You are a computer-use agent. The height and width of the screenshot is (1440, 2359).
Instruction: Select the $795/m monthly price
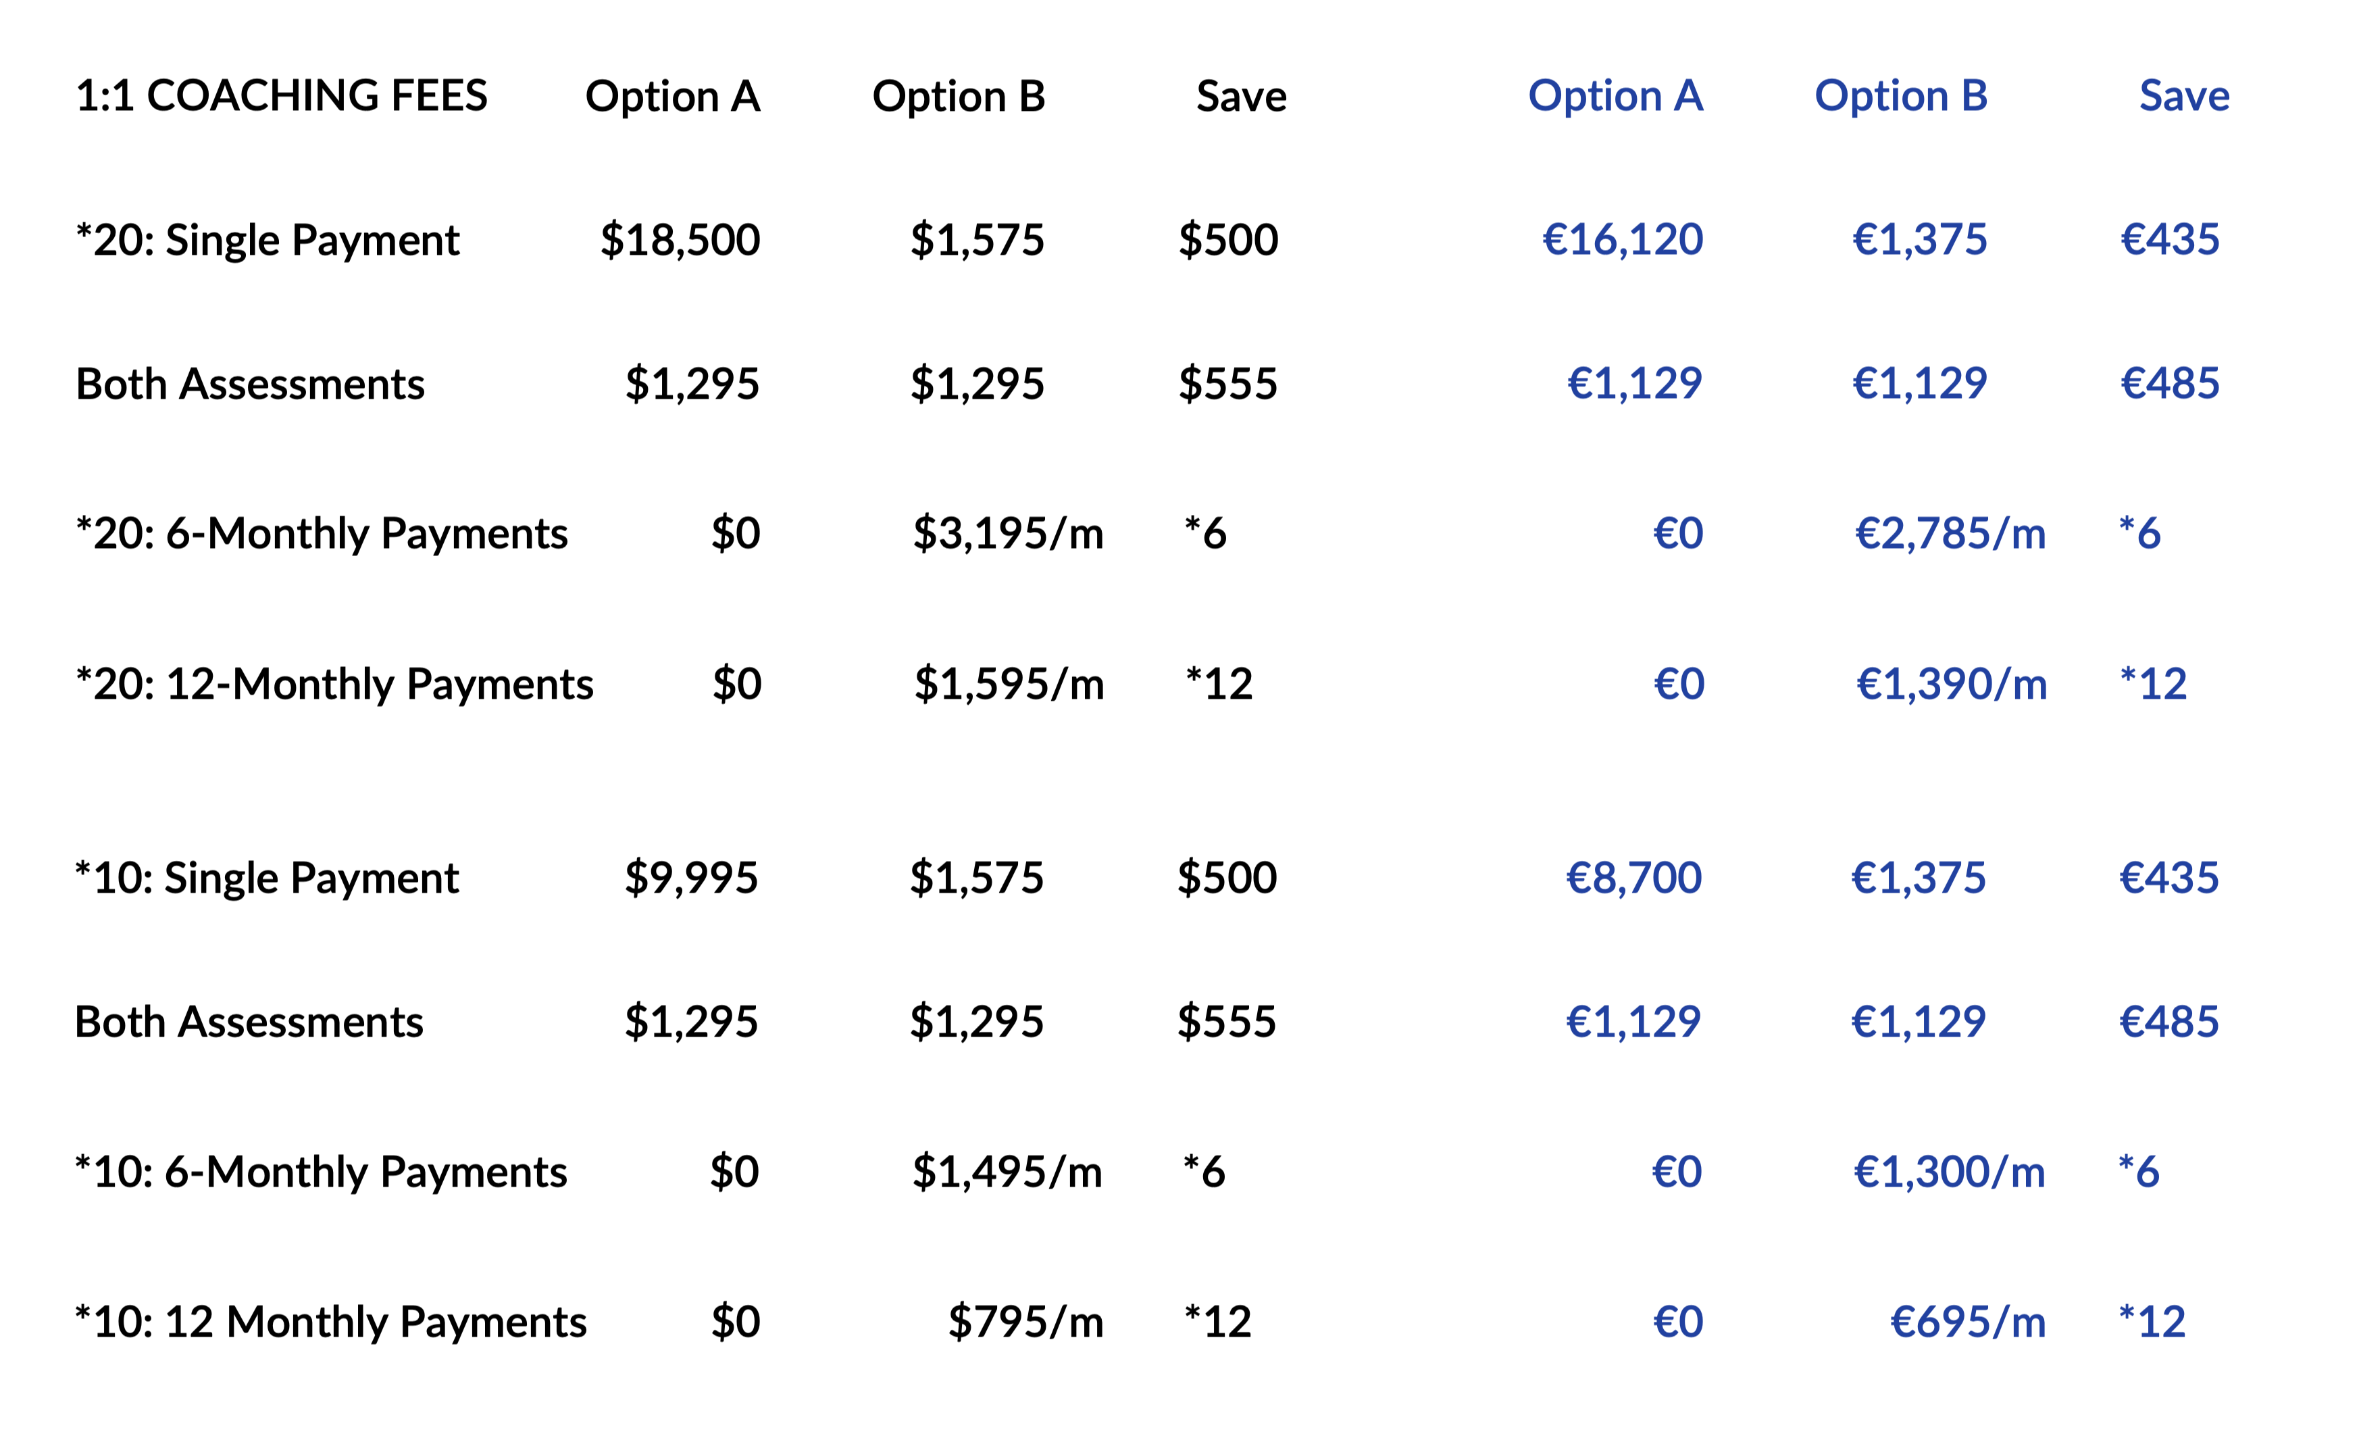pos(1025,1322)
